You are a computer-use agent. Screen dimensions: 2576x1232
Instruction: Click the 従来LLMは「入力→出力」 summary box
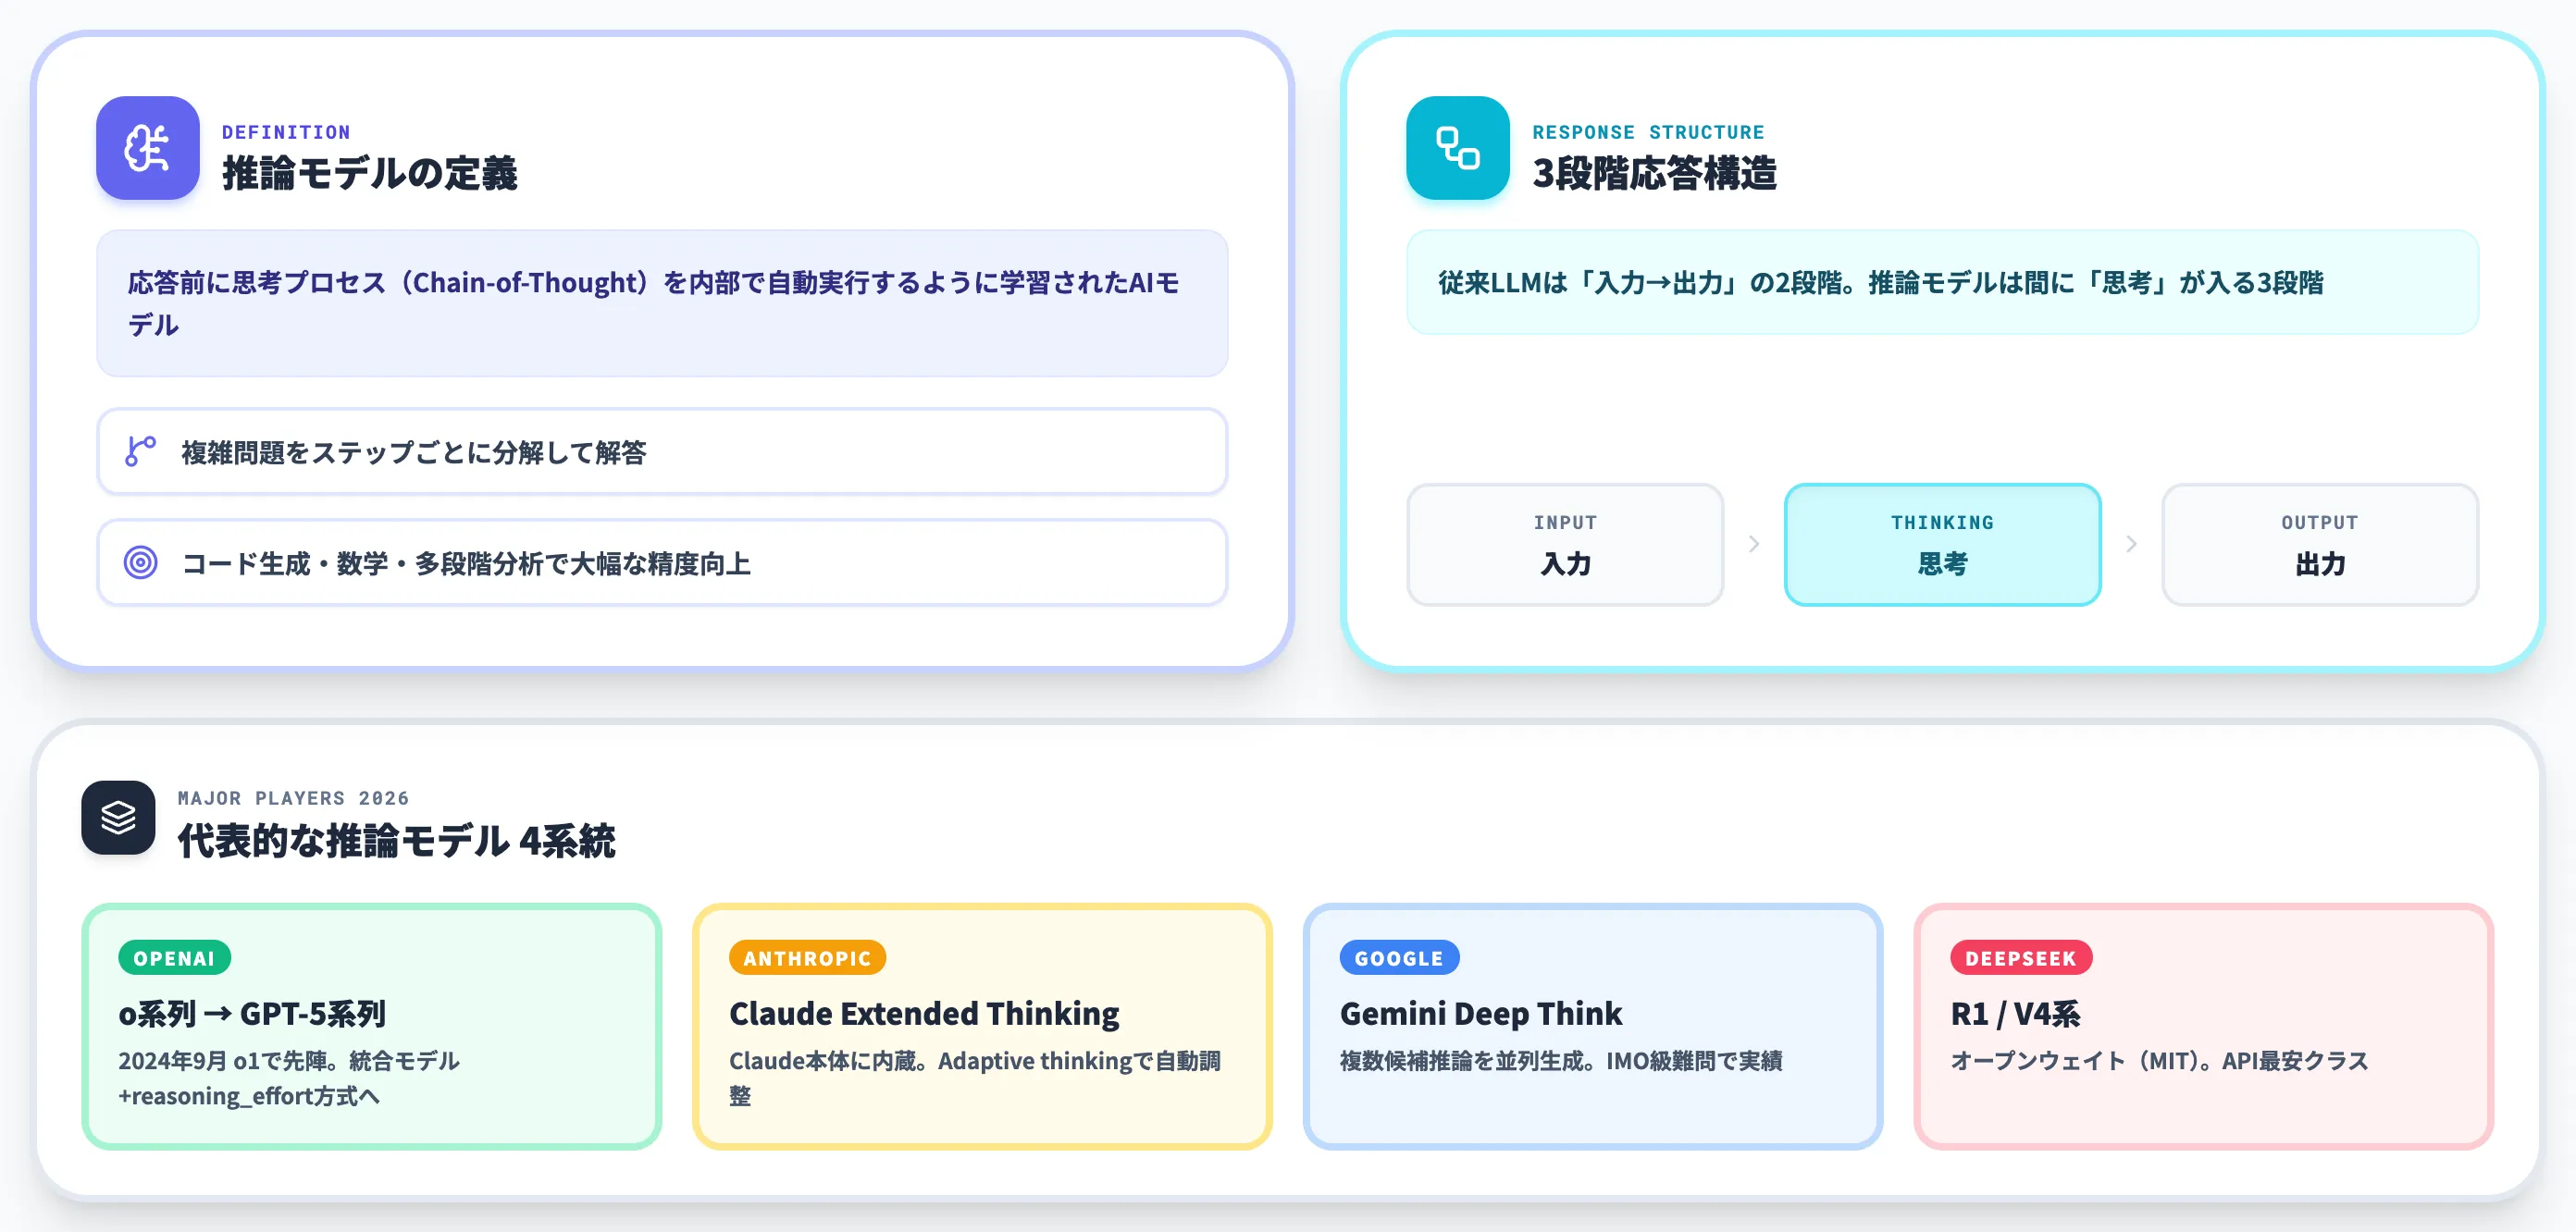point(1942,283)
